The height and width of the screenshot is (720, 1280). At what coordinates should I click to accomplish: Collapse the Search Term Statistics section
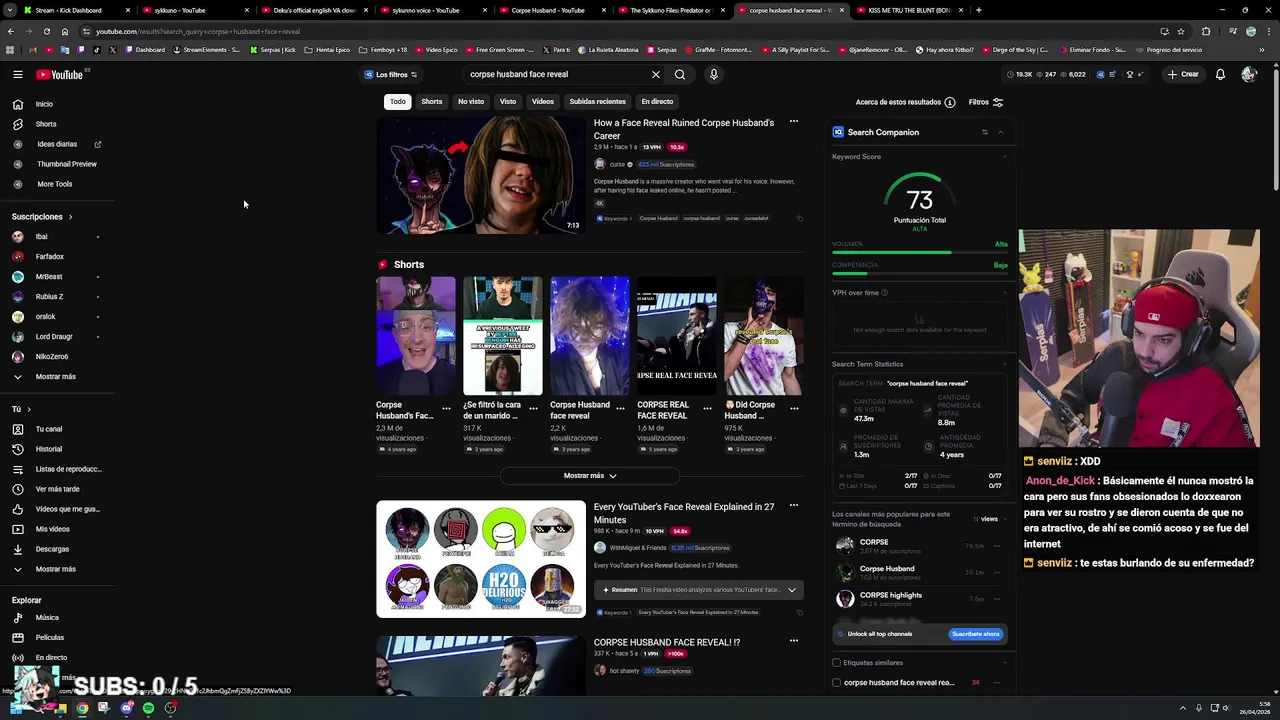point(1004,364)
